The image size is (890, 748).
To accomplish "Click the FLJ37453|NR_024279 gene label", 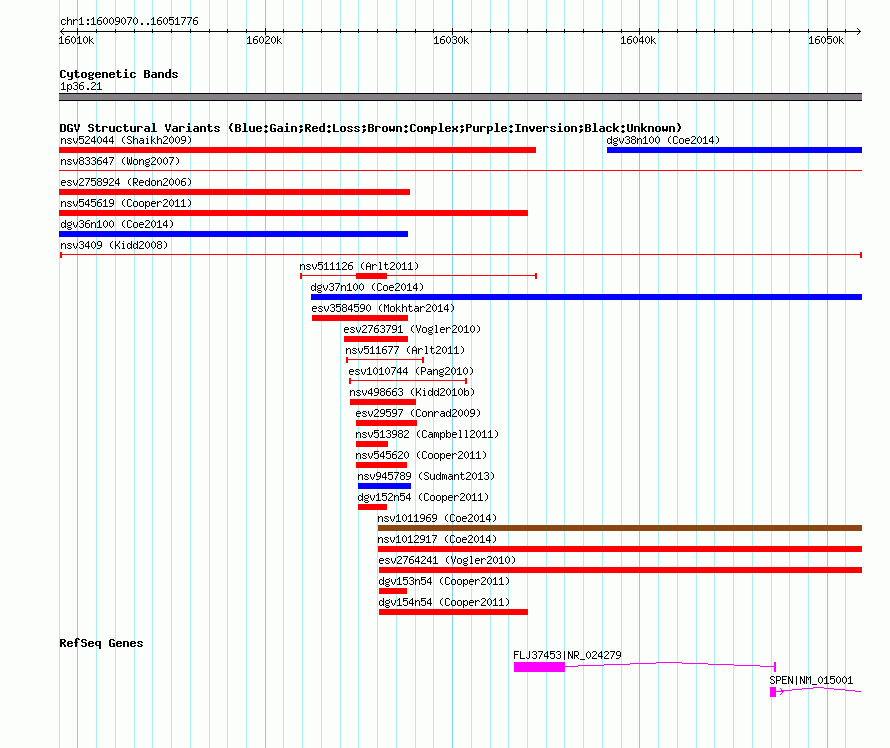I will 567,655.
